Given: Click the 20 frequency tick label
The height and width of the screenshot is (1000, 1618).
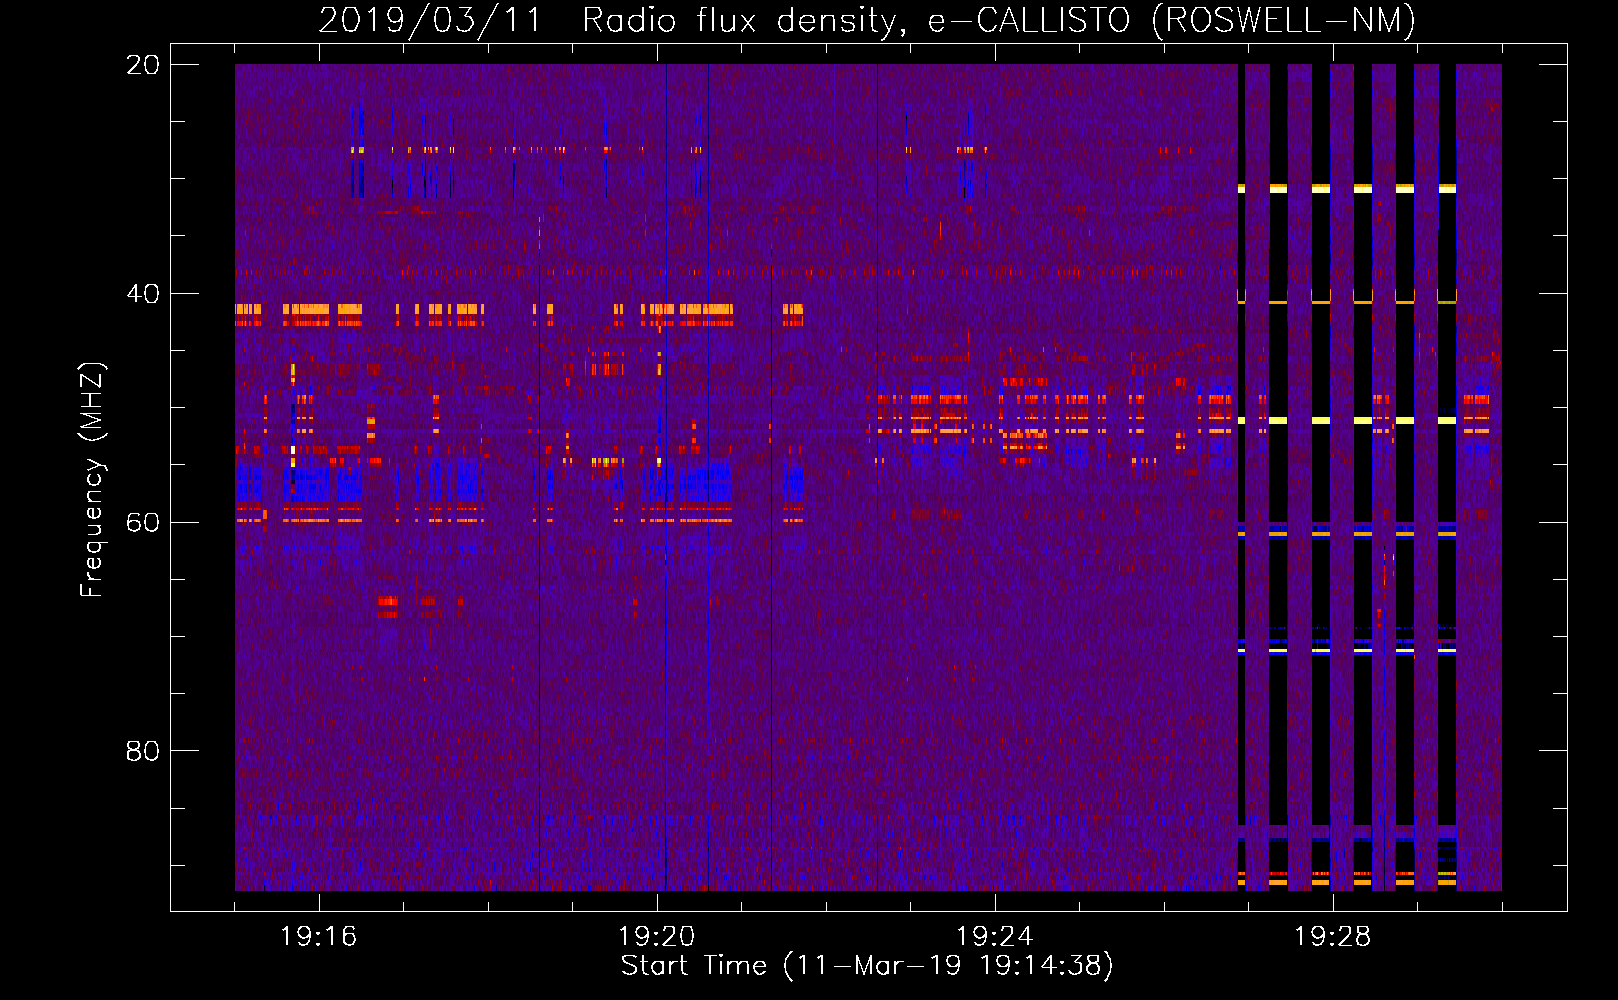Looking at the screenshot, I should tap(143, 65).
